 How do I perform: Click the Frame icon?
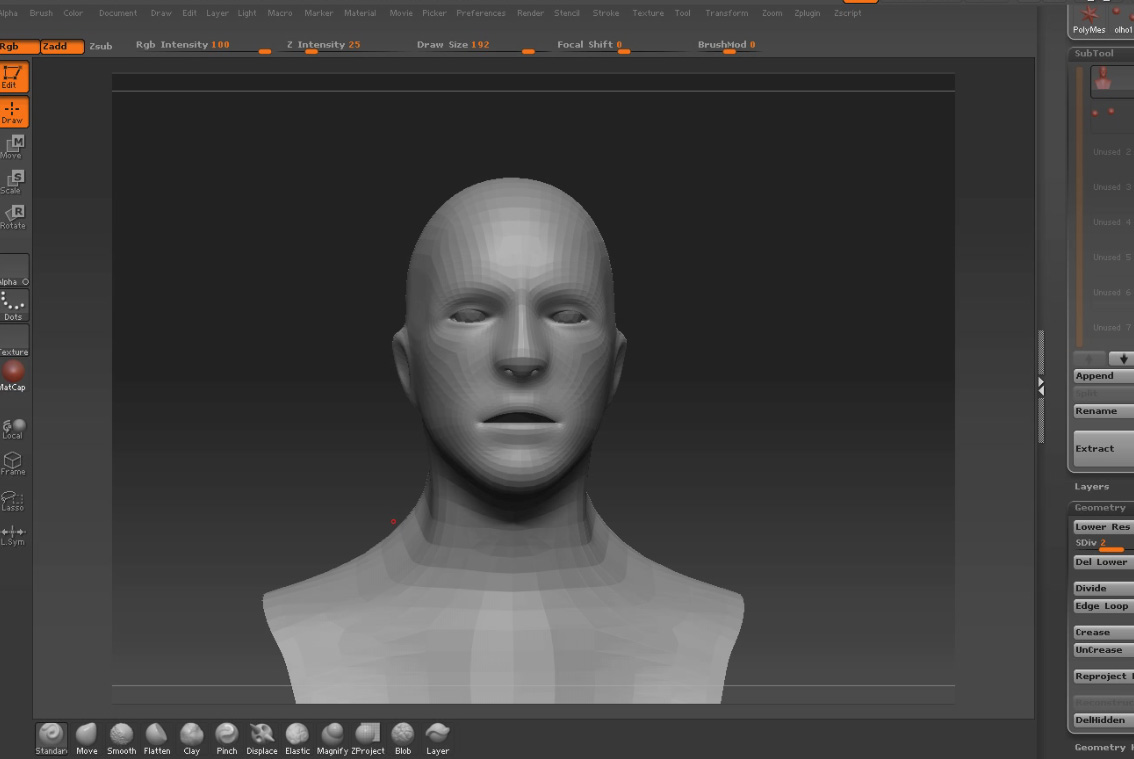tap(13, 462)
